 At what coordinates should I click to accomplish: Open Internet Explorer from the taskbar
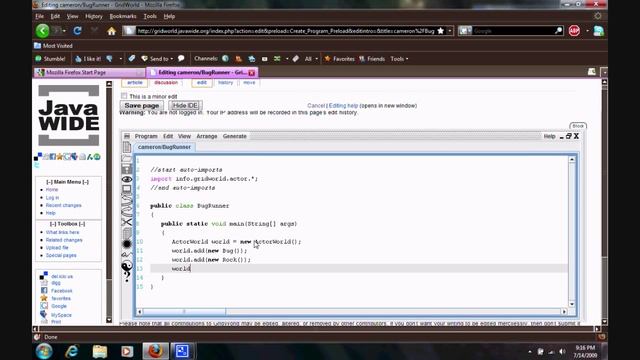pyautogui.click(x=72, y=351)
